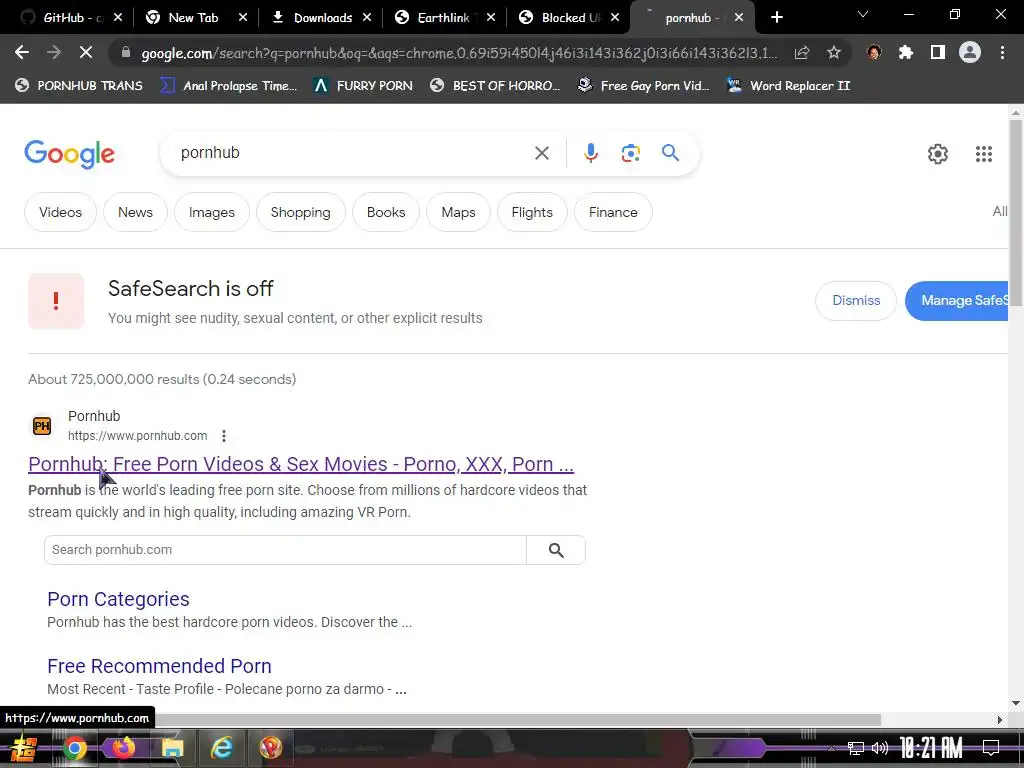Filter results by News
Screen dimensions: 1024x768
click(135, 212)
